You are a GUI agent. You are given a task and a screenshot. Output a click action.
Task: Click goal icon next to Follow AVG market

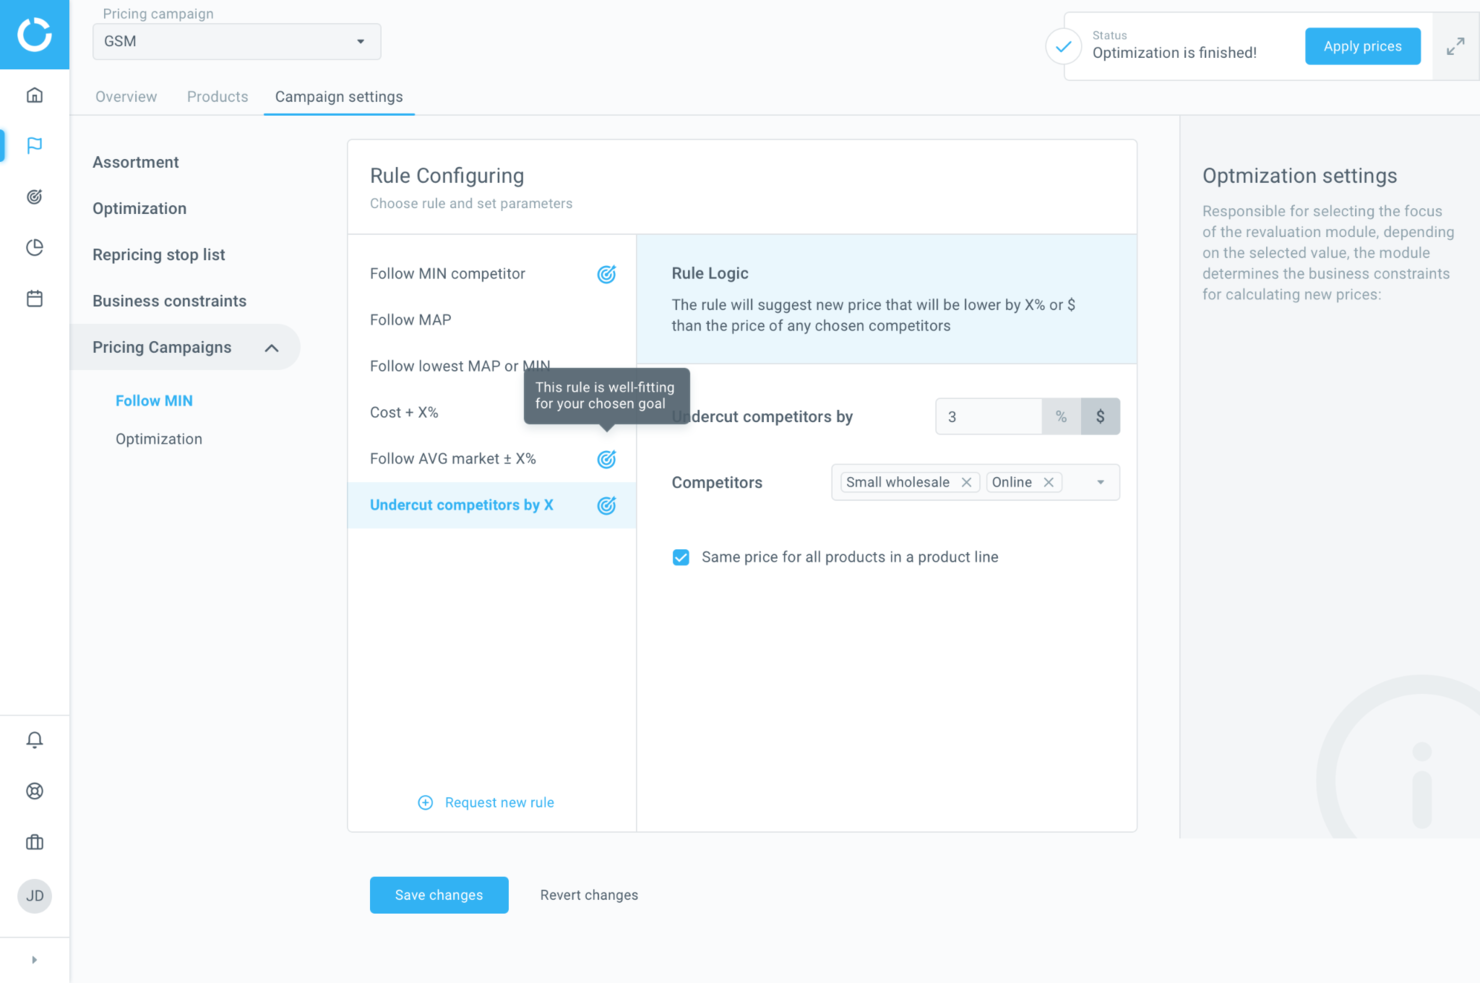[606, 459]
